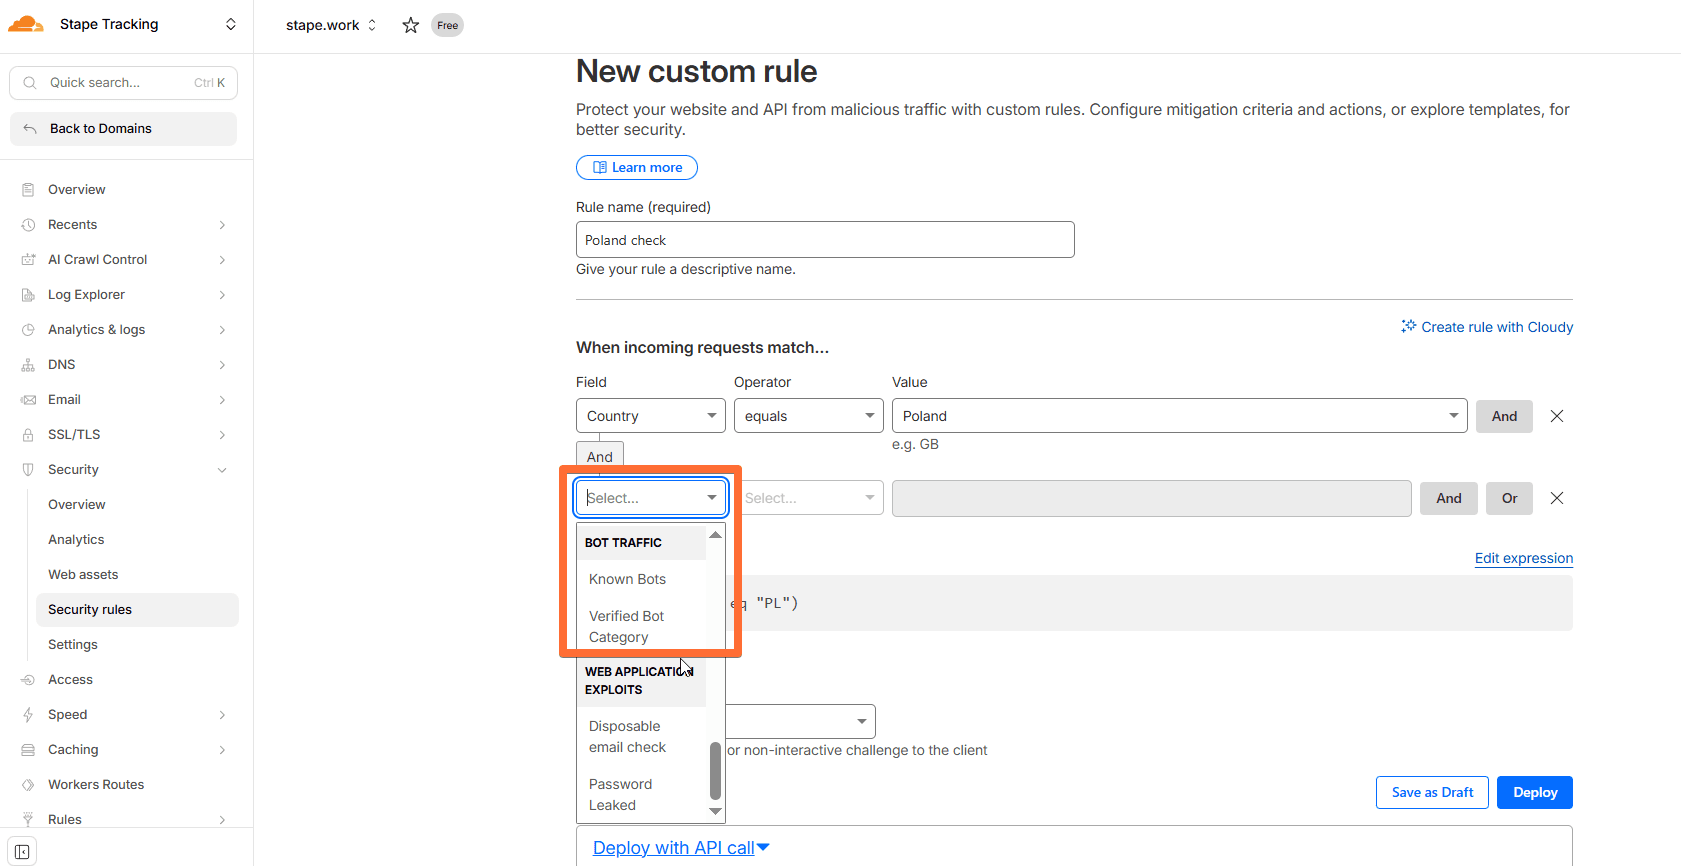Image resolution: width=1681 pixels, height=866 pixels.
Task: Click the Create rule with Cloudy link
Action: tap(1487, 327)
